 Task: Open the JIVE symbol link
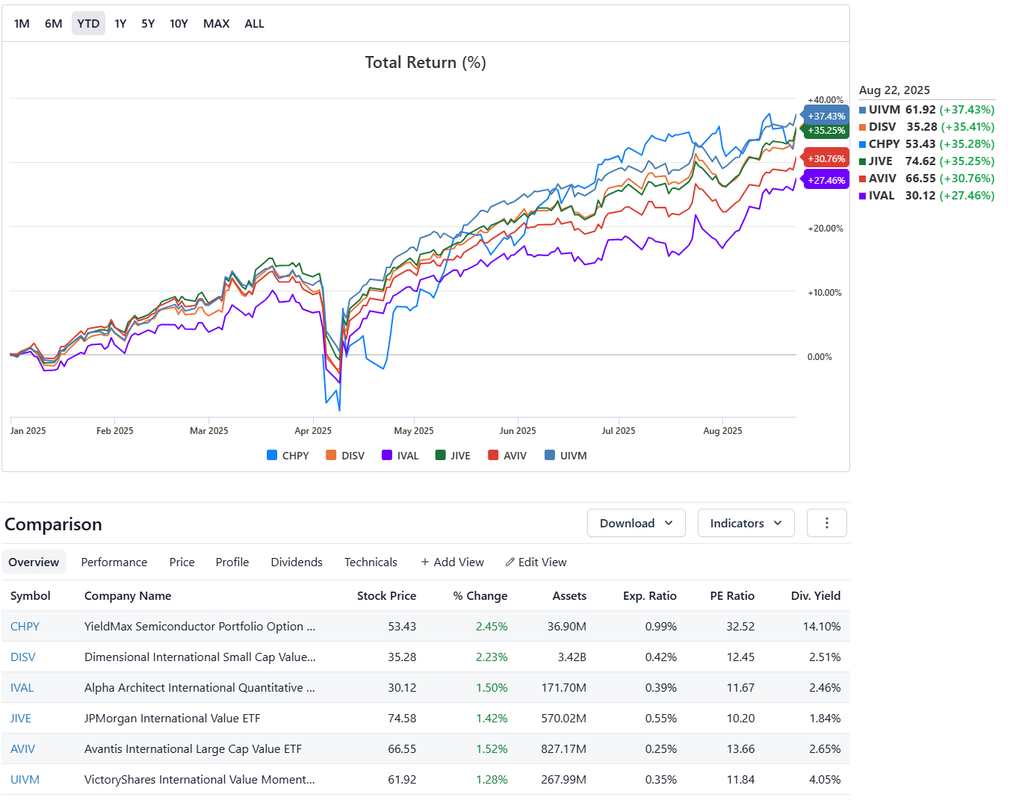click(x=20, y=718)
